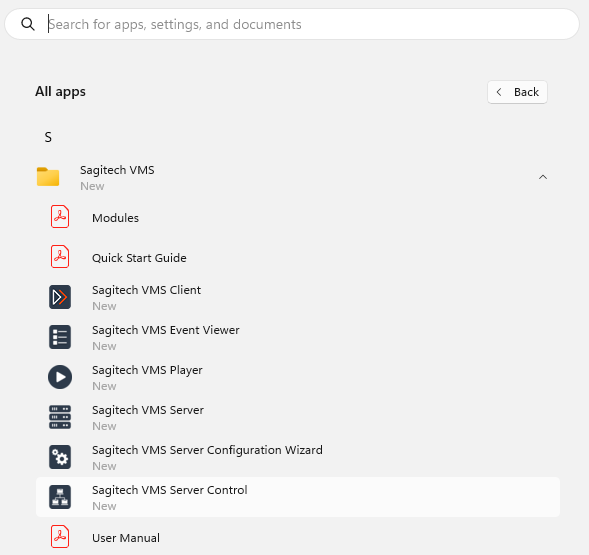Click the letter S section header
The image size is (589, 555).
coord(48,137)
